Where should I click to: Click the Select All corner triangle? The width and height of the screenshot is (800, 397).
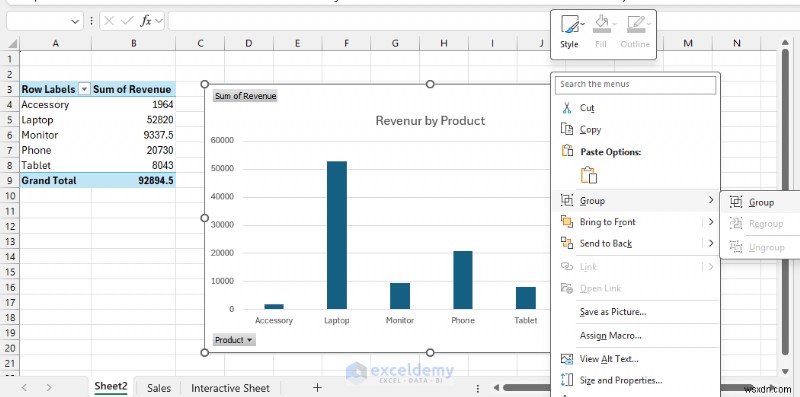(x=13, y=44)
